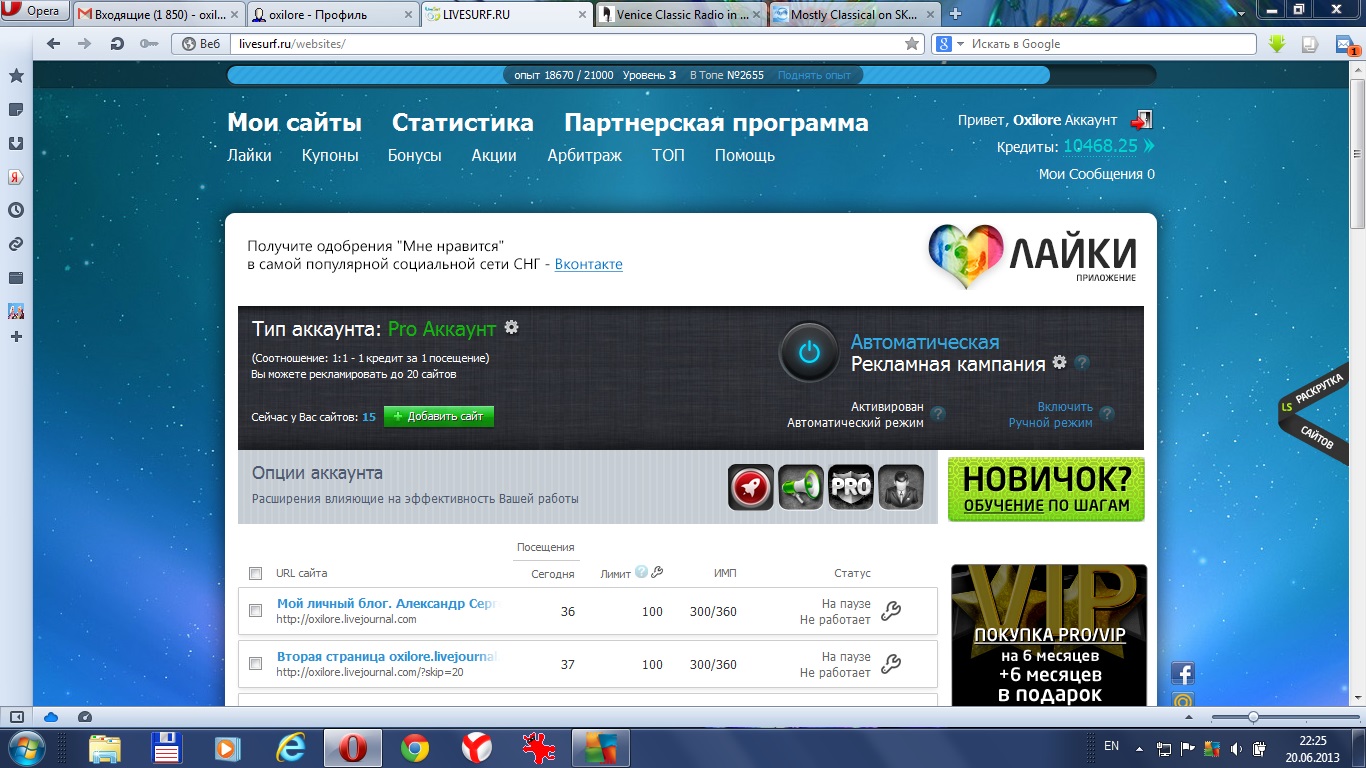1366x768 pixels.
Task: Tick checkbox for Мой личный блог row
Action: click(x=255, y=610)
